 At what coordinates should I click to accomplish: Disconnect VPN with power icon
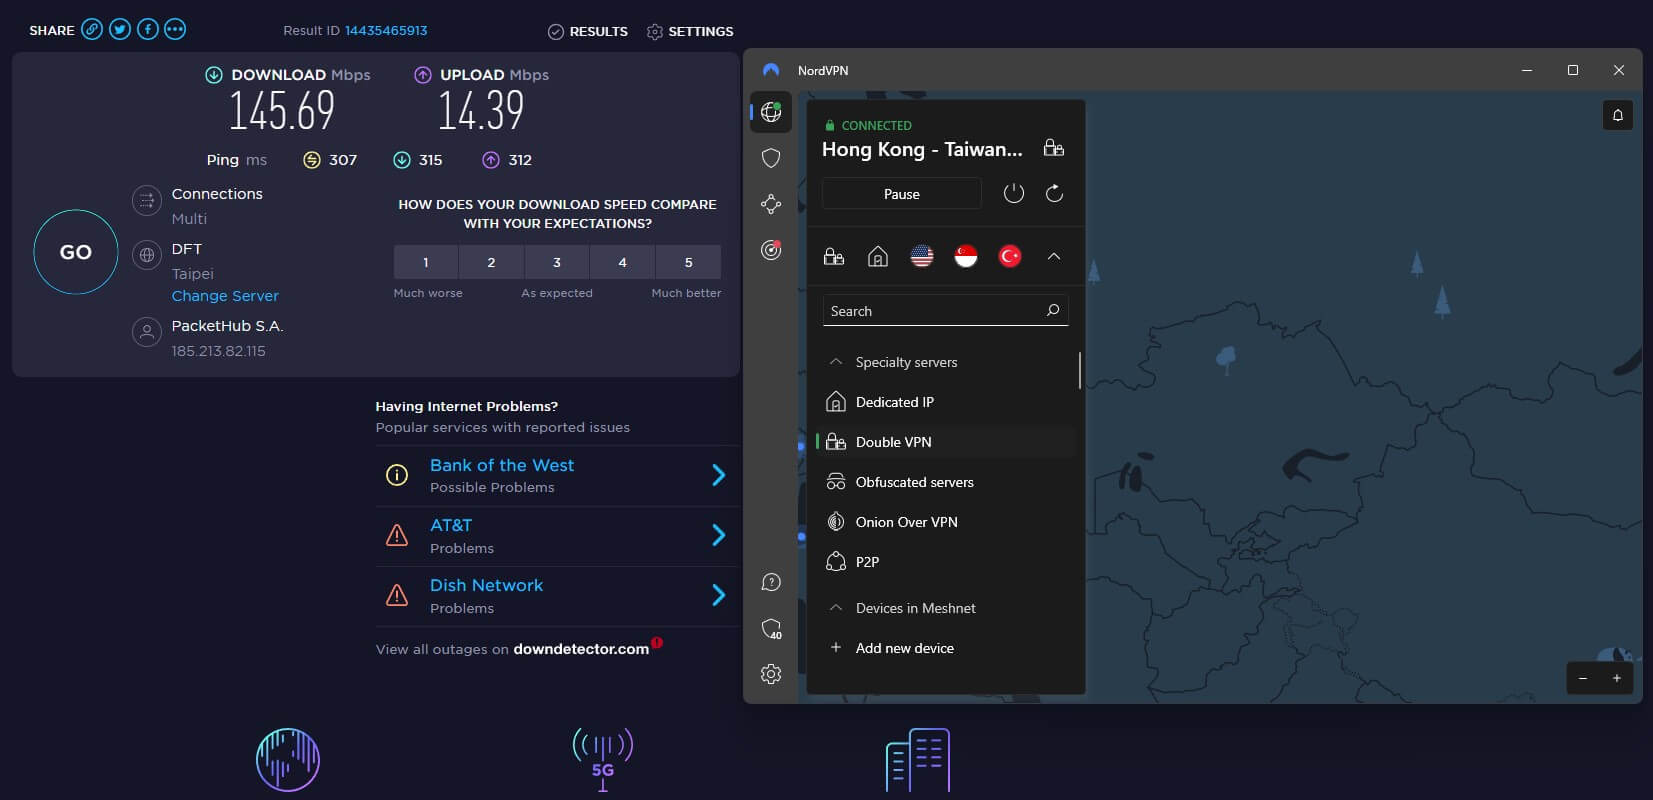pos(1014,194)
